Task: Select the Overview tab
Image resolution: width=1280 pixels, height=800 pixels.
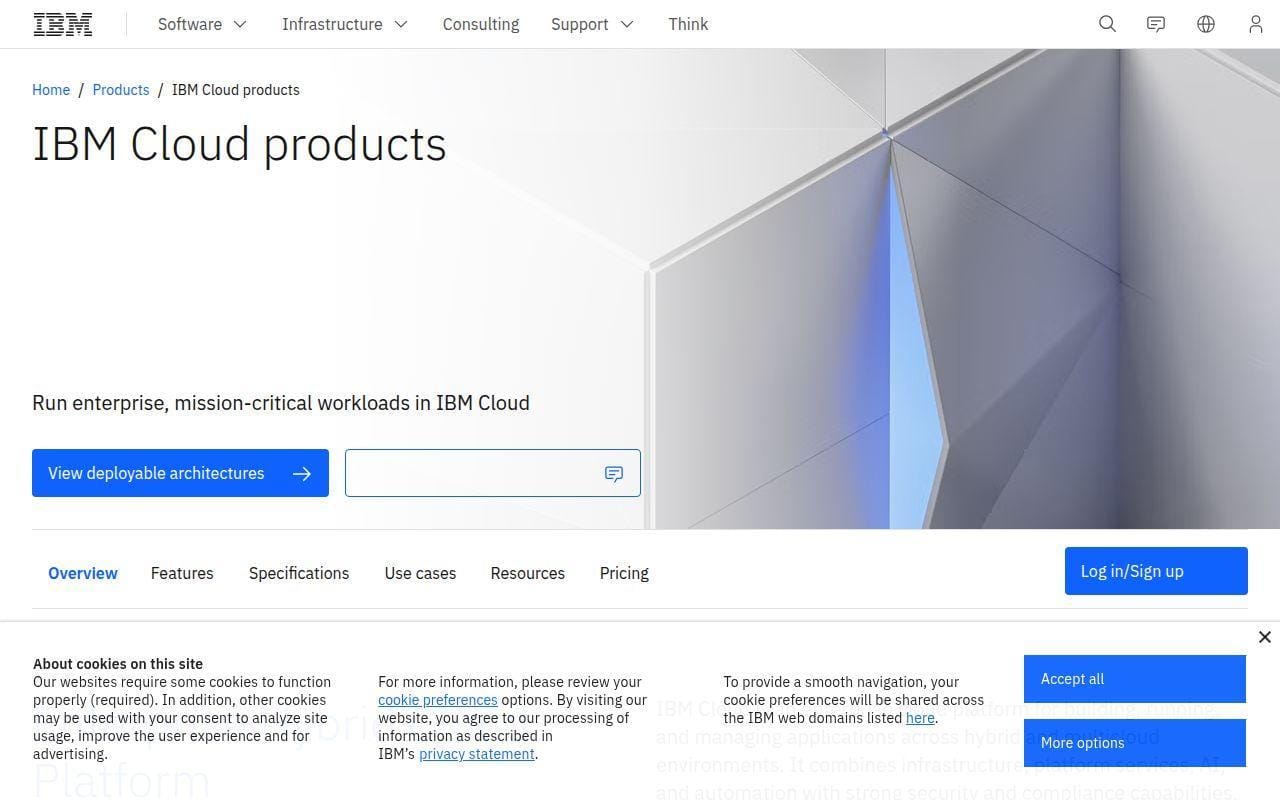Action: click(83, 573)
